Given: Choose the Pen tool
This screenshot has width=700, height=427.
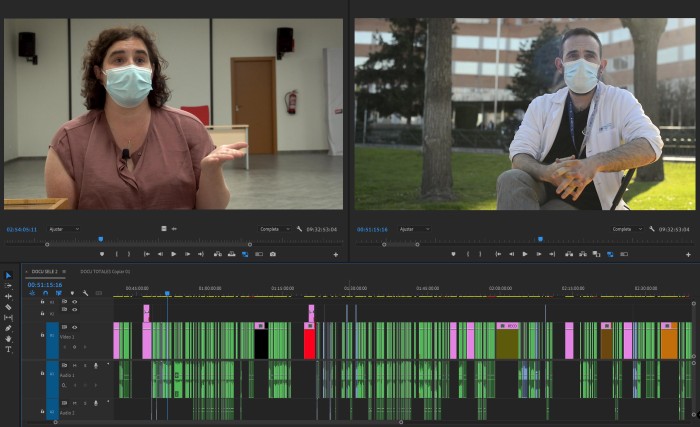Looking at the screenshot, I should [x=8, y=328].
